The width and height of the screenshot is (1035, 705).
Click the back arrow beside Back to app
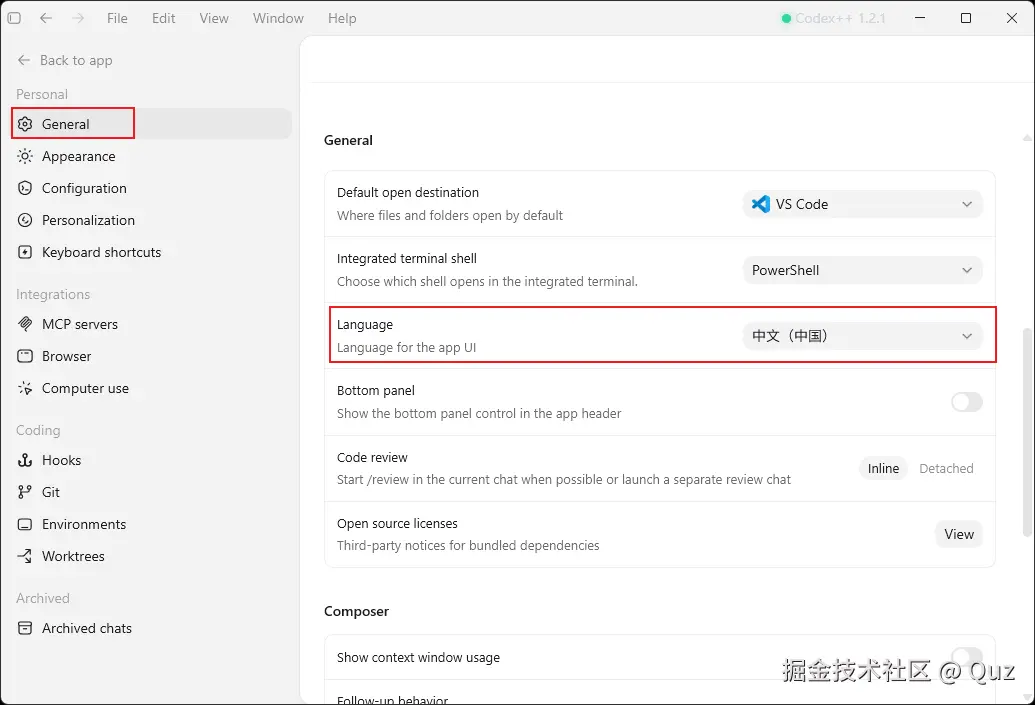24,60
